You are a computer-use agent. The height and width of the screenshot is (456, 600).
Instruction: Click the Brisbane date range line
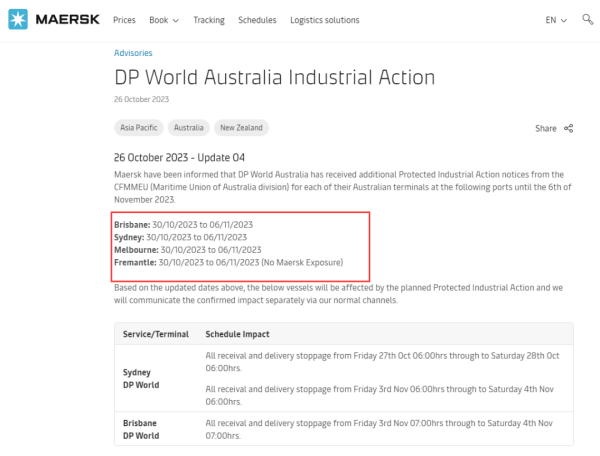click(x=183, y=224)
